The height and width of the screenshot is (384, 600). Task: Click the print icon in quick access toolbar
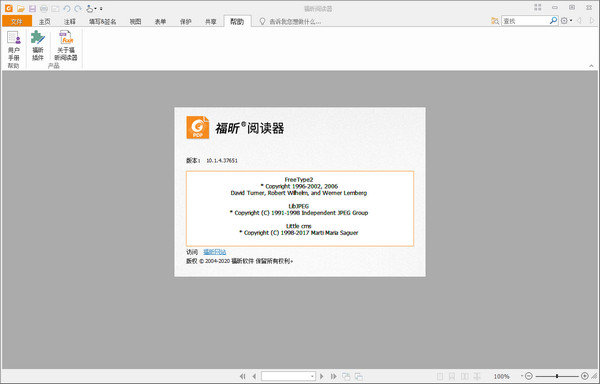click(x=44, y=8)
